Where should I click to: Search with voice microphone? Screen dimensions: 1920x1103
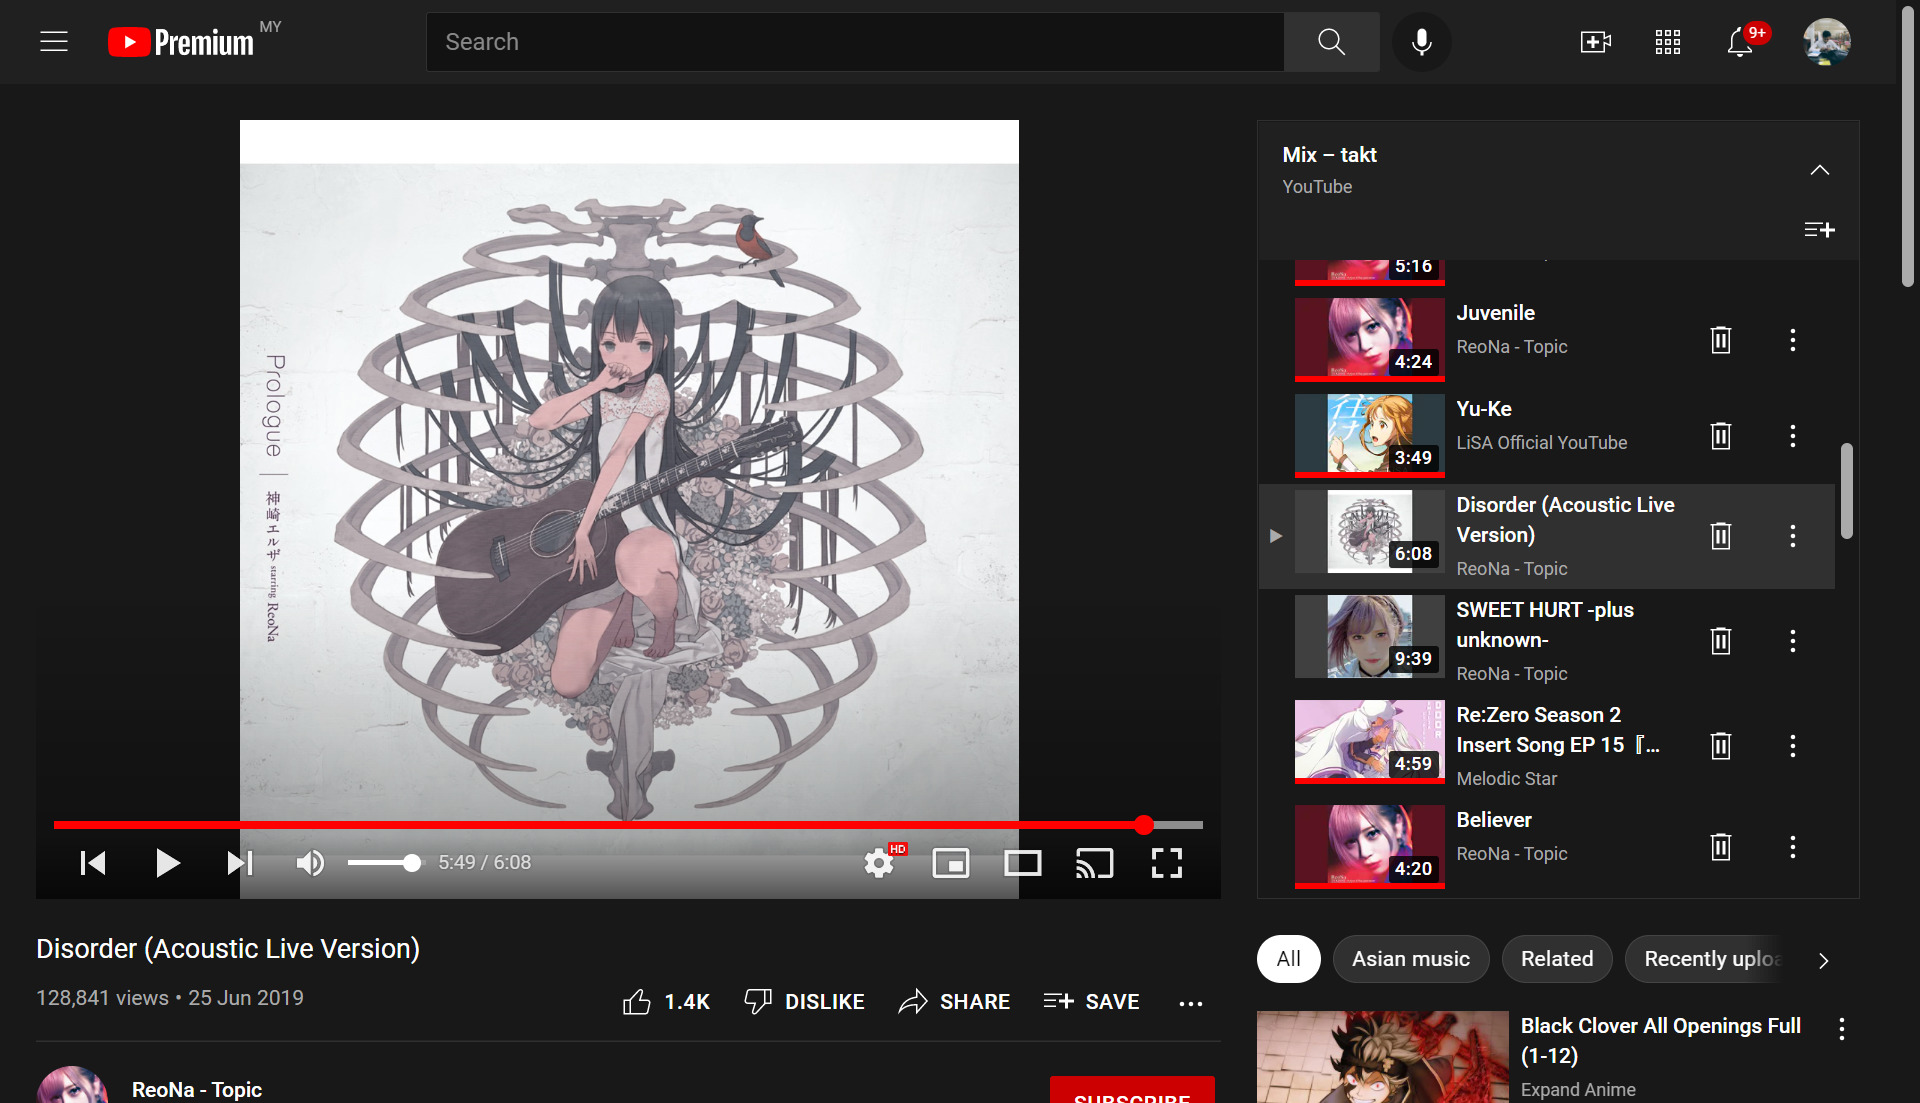1421,42
